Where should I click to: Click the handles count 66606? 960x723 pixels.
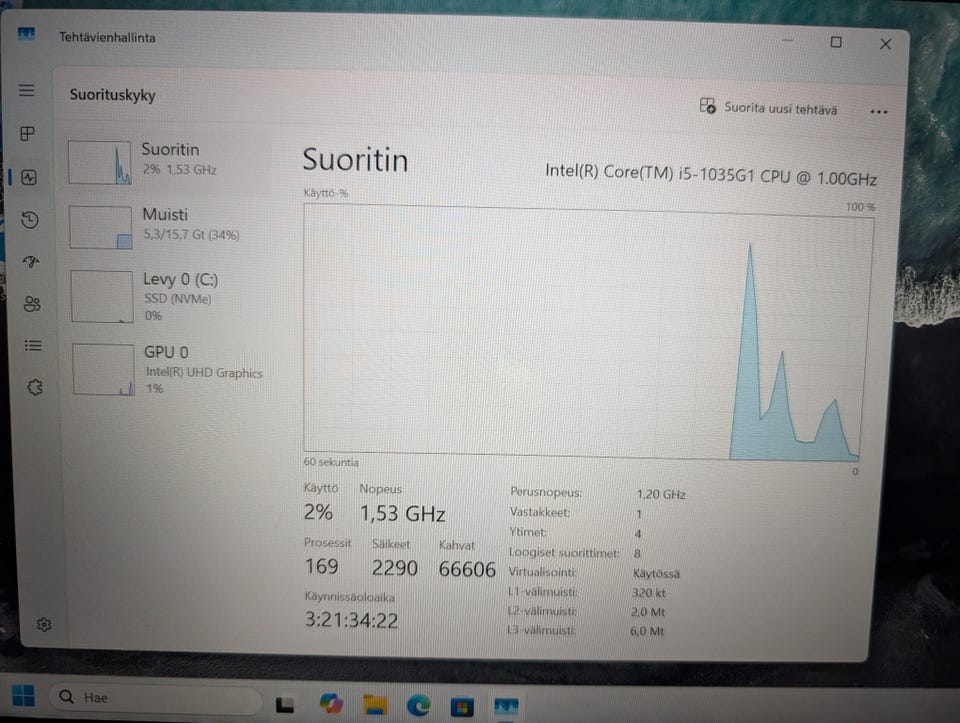click(x=467, y=569)
